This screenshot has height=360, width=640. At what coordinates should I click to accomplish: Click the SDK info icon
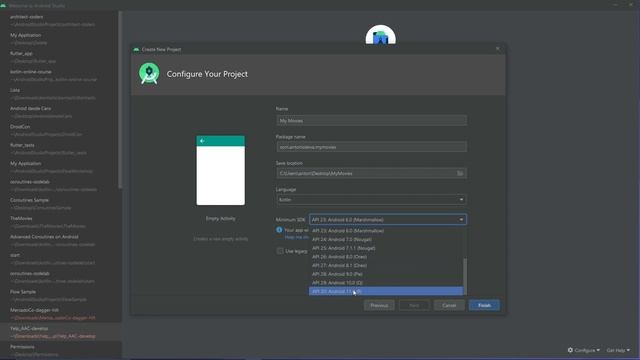click(279, 230)
